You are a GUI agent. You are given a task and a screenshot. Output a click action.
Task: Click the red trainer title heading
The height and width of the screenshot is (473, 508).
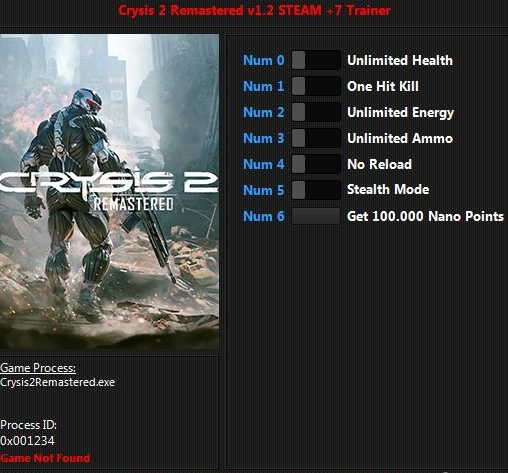(x=254, y=10)
